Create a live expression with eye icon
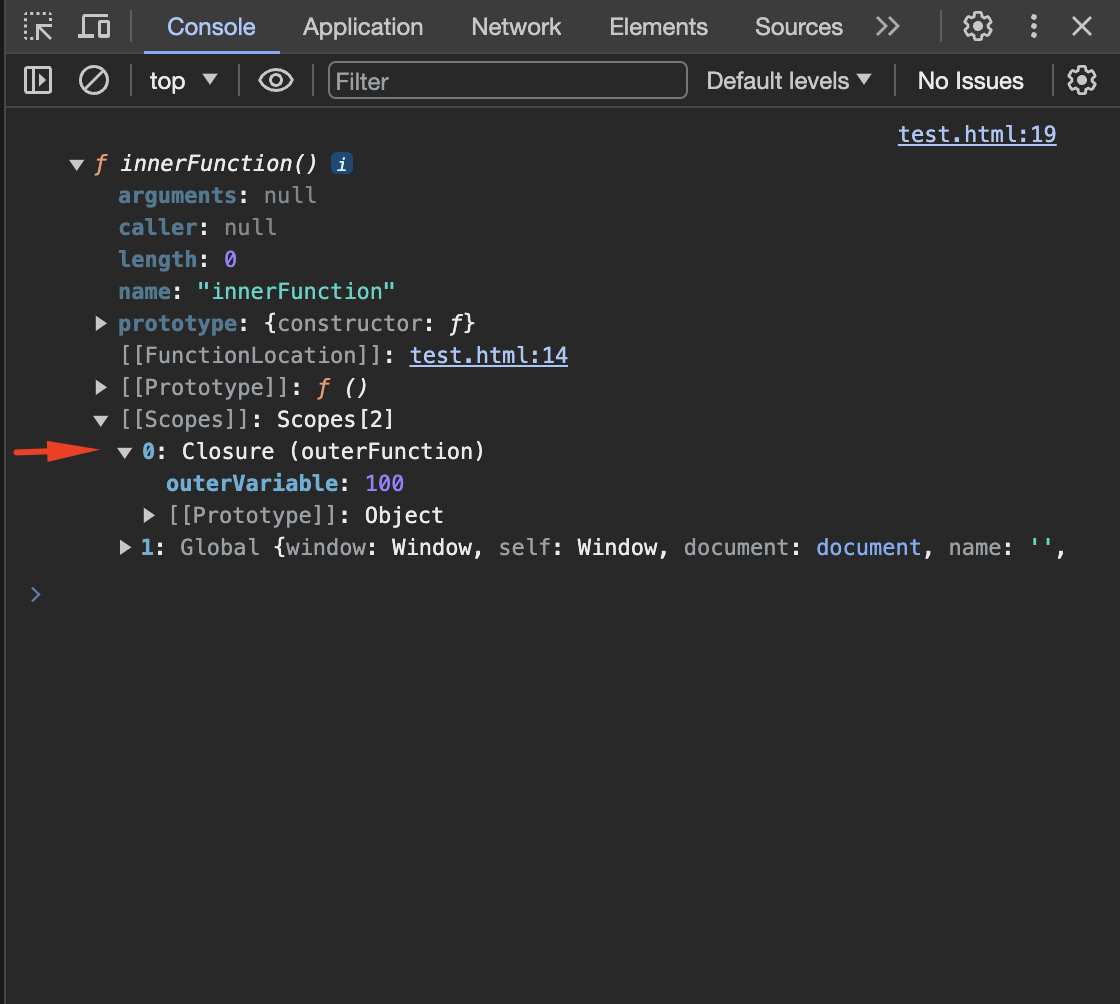 pyautogui.click(x=275, y=80)
